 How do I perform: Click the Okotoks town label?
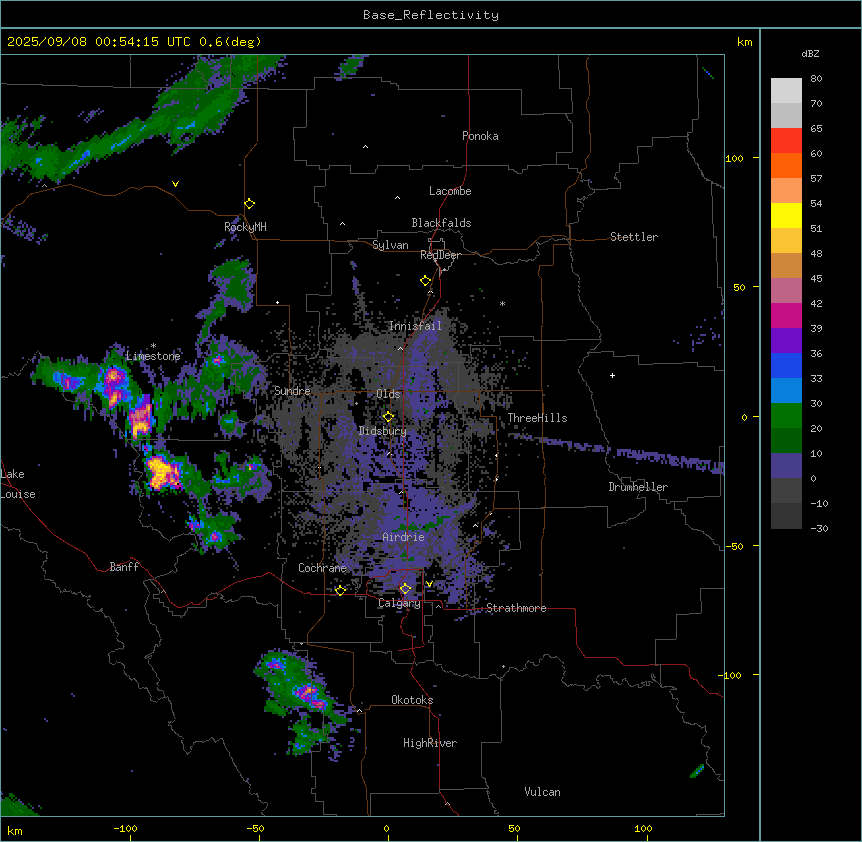412,700
